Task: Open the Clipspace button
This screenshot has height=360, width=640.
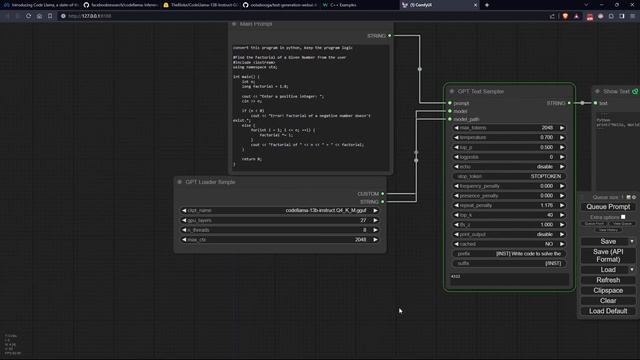Action: click(608, 291)
